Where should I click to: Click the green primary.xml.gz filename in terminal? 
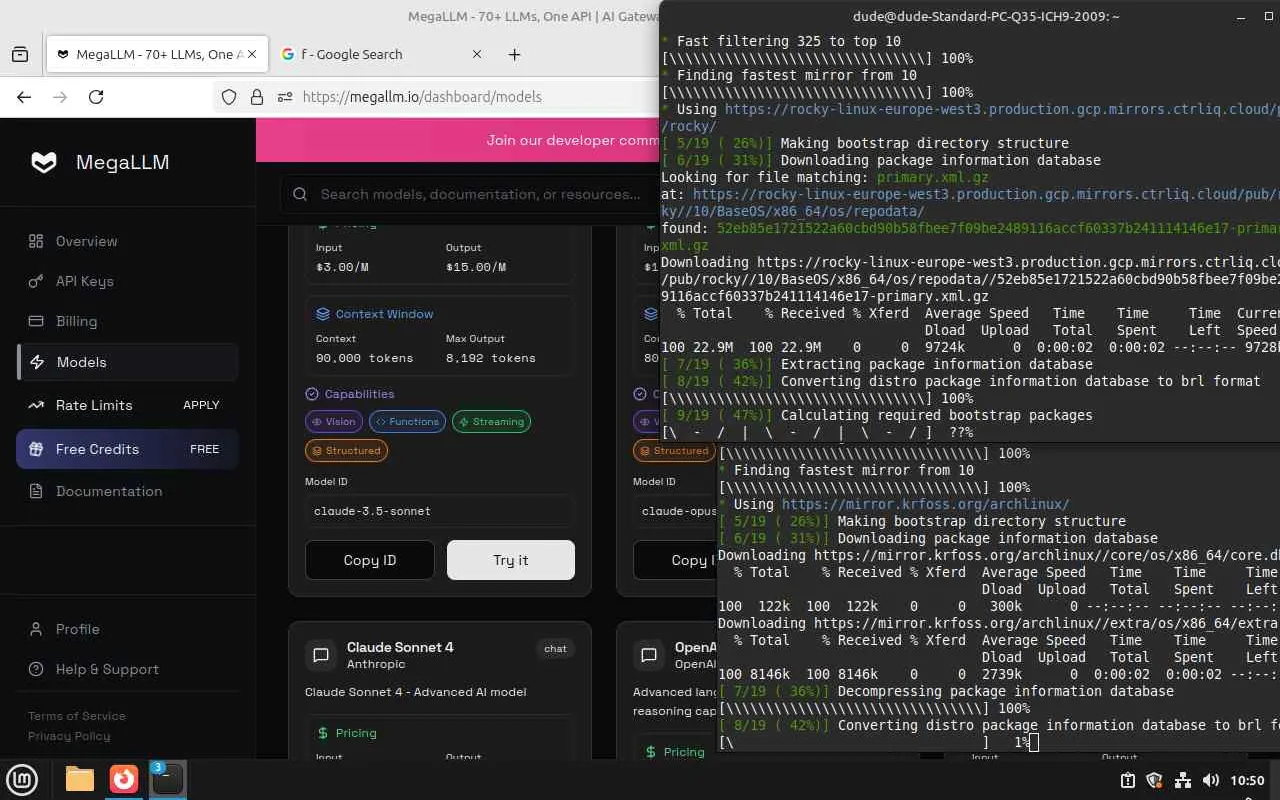coord(933,177)
